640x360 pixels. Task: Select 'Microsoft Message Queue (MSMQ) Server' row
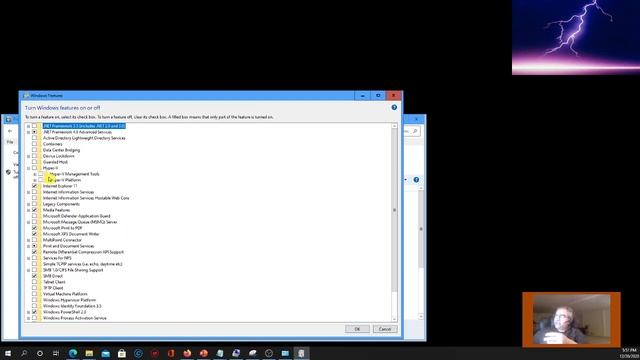click(x=80, y=222)
